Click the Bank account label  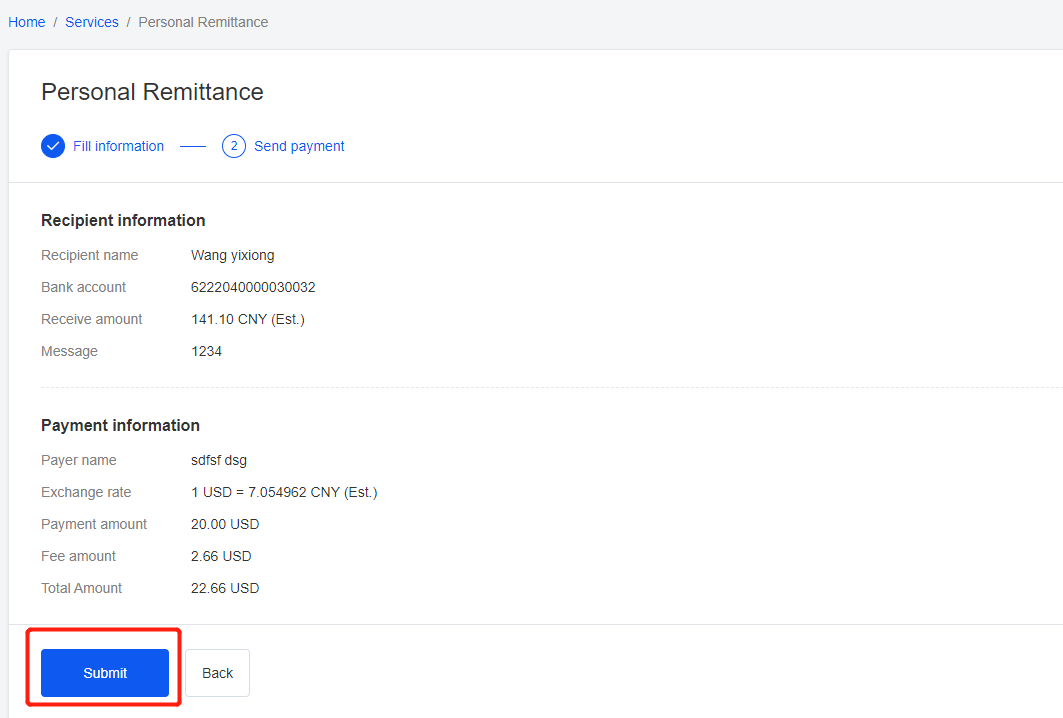tap(83, 287)
